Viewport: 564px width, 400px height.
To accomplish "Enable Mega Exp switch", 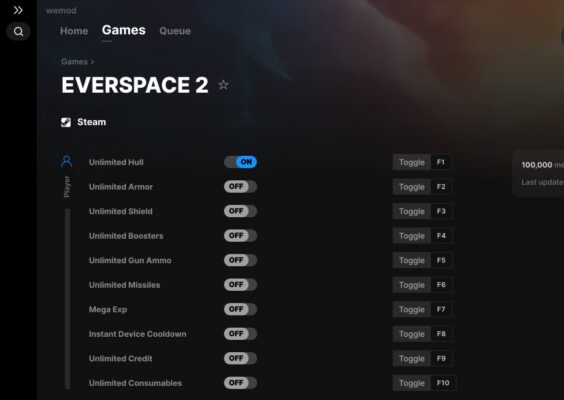I will click(240, 309).
